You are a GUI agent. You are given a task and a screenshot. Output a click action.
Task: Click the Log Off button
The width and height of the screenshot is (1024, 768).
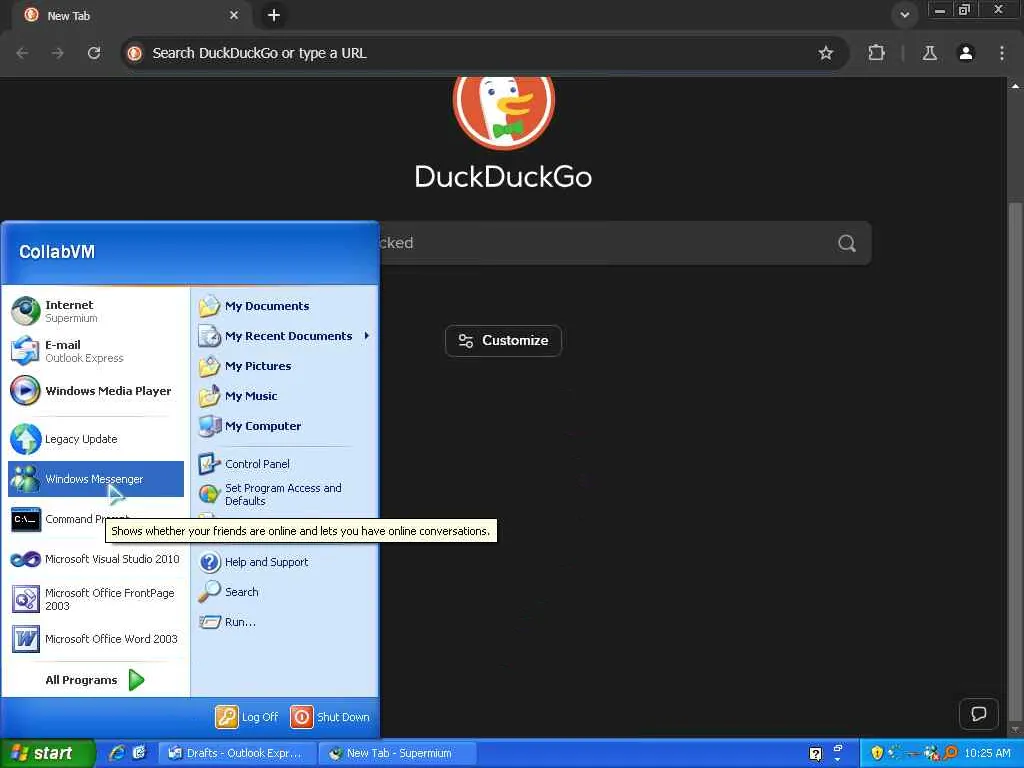[247, 717]
